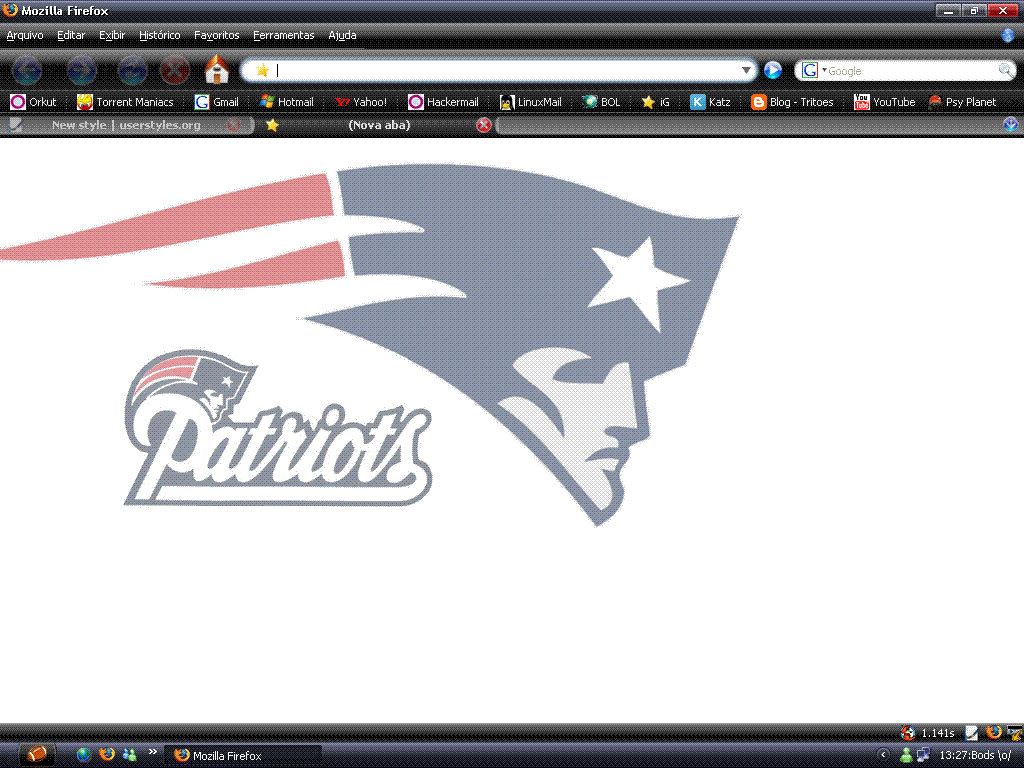
Task: Reload the page with the Reload button
Action: (132, 70)
